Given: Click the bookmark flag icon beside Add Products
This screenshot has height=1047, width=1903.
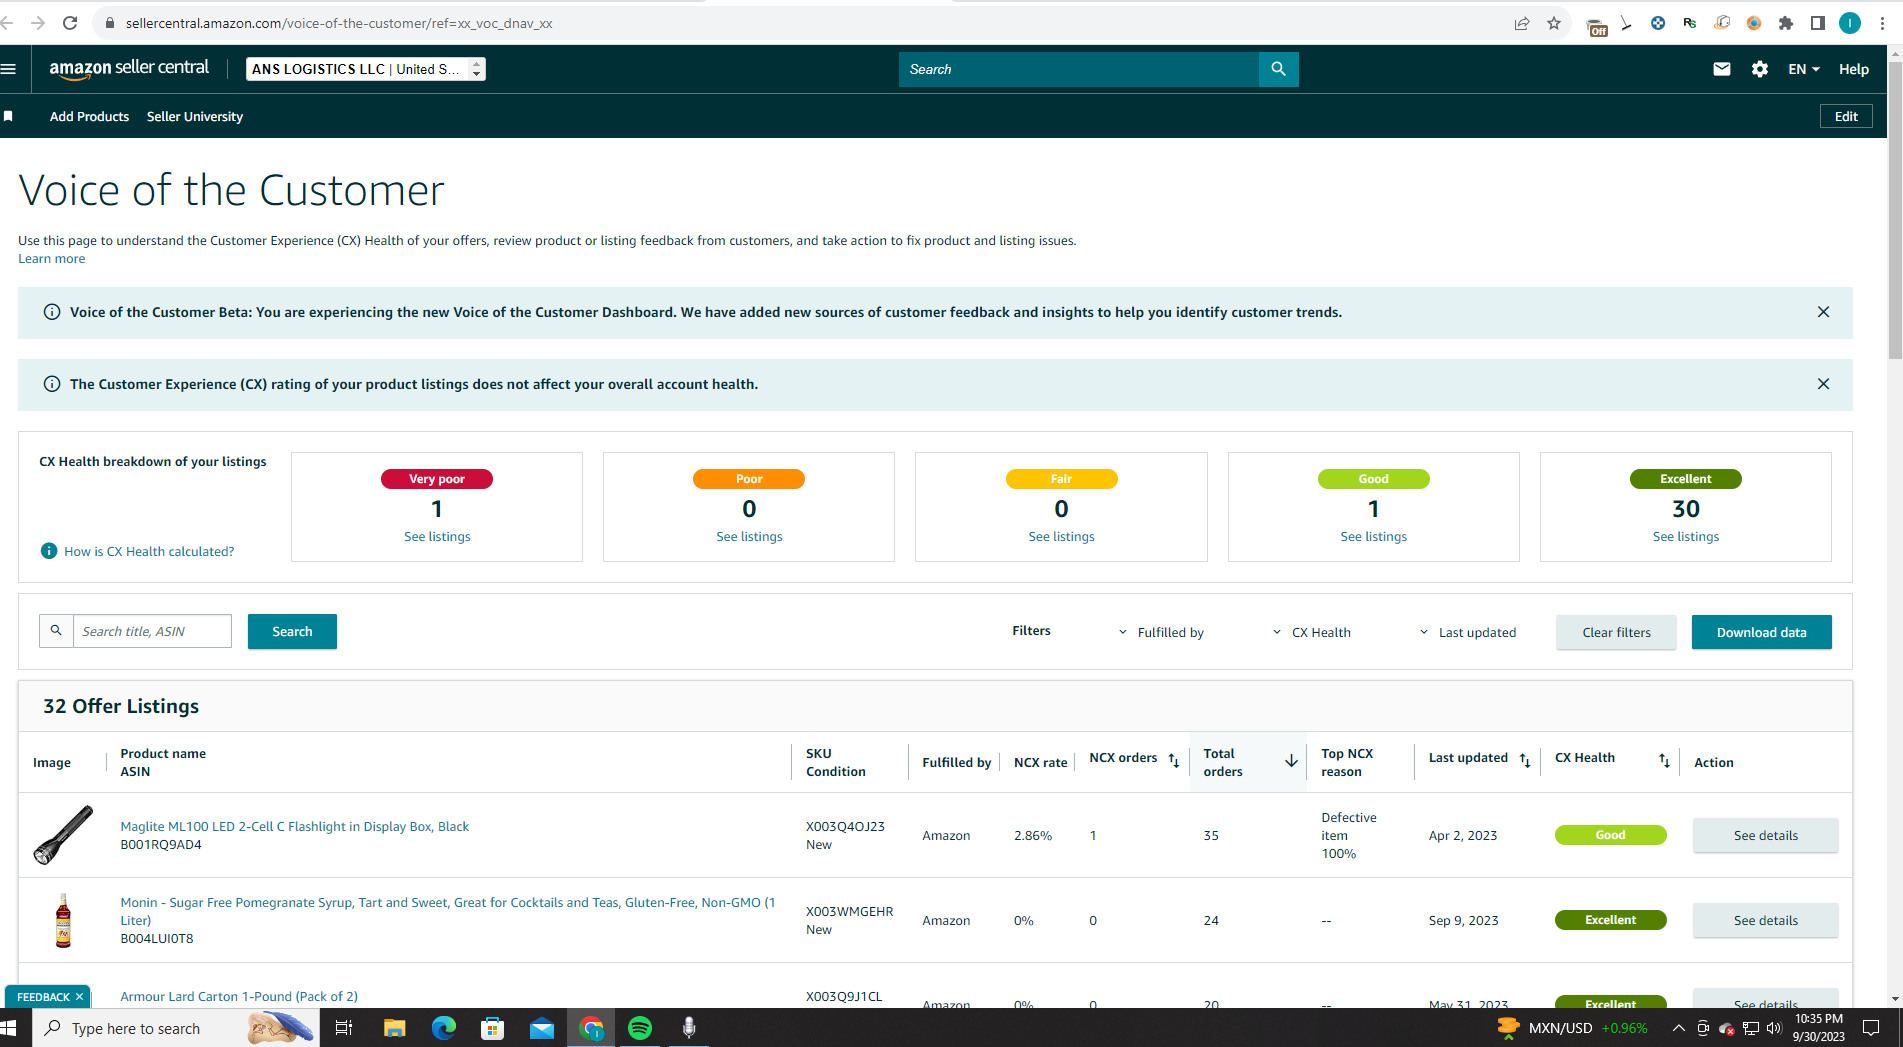Looking at the screenshot, I should tap(8, 116).
